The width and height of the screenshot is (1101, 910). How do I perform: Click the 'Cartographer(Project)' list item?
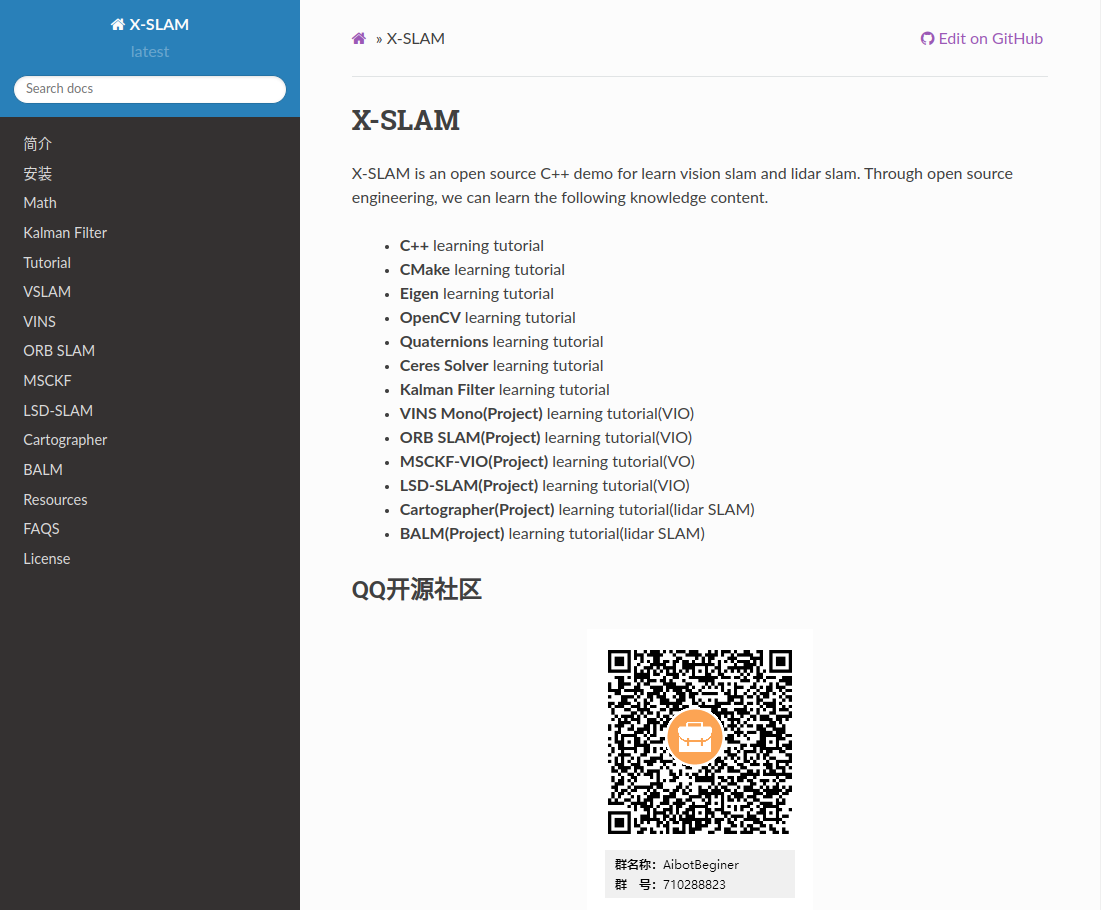577,510
